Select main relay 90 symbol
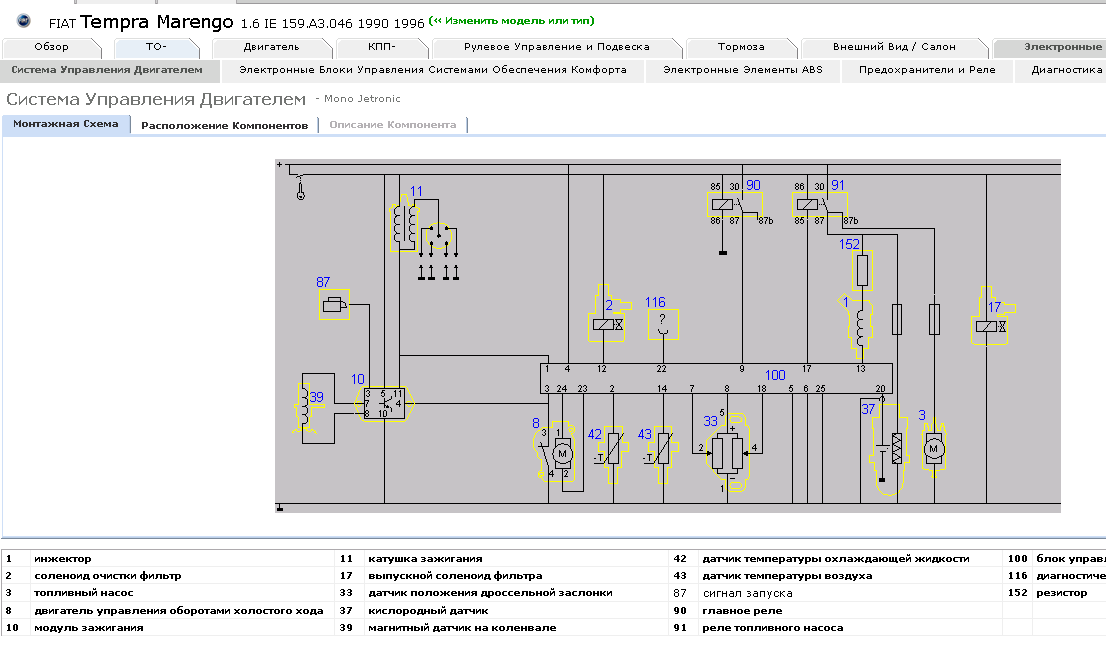Viewport: 1106px width, 649px height. coord(734,205)
